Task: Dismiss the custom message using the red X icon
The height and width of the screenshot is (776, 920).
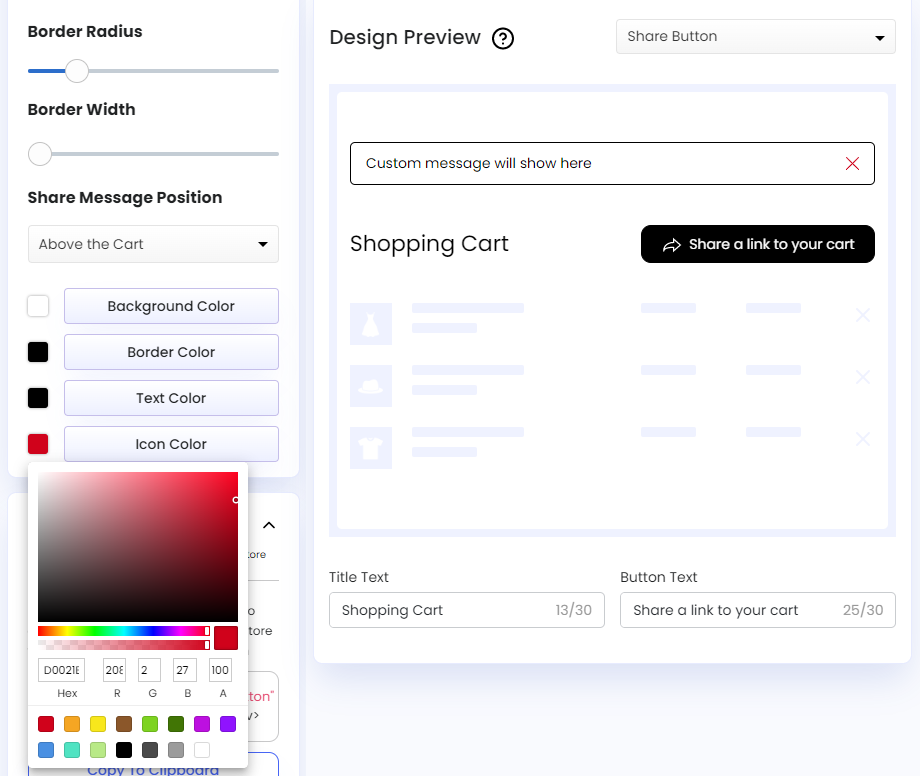Action: pos(851,163)
